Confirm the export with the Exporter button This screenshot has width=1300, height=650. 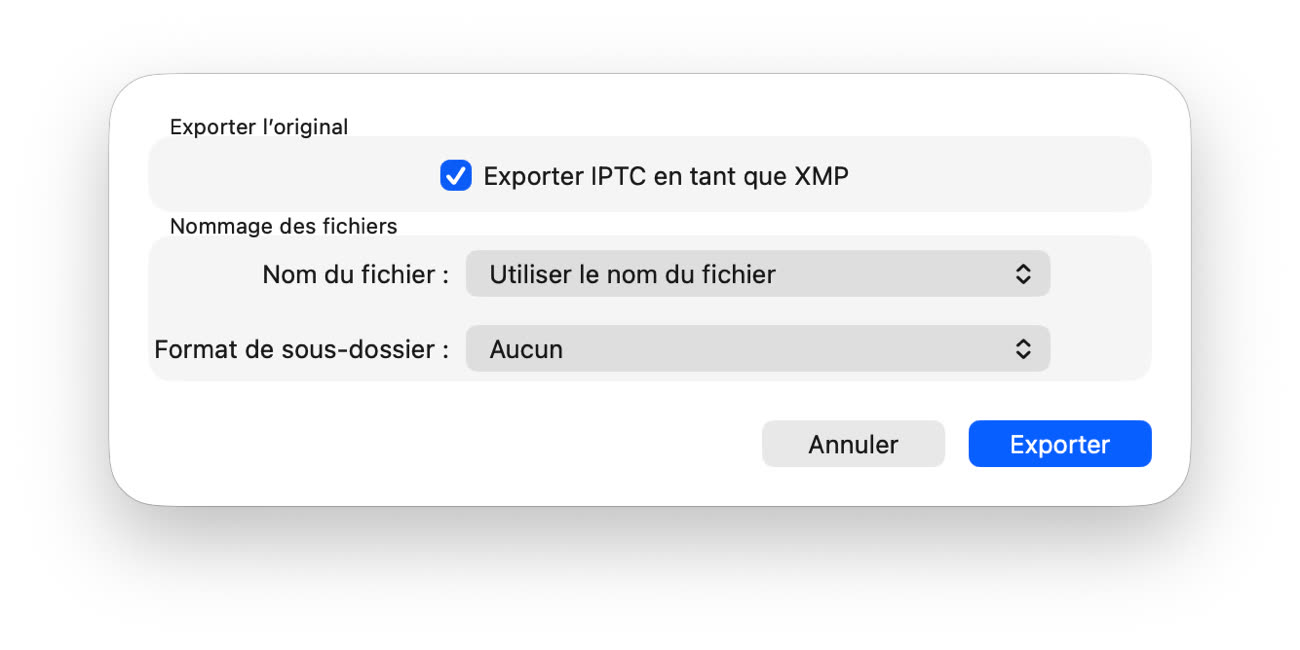1059,444
